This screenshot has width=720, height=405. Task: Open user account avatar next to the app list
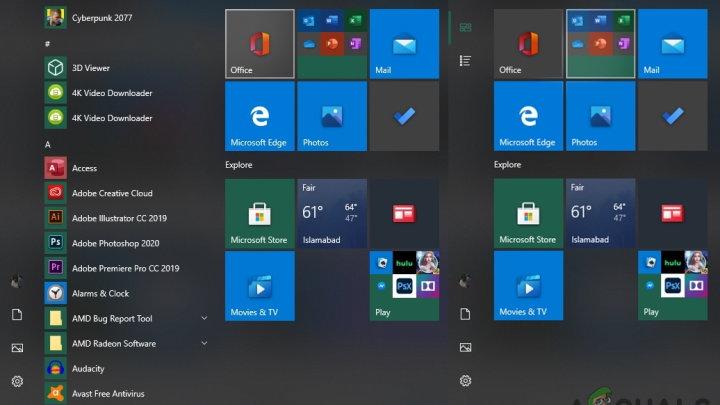17,281
